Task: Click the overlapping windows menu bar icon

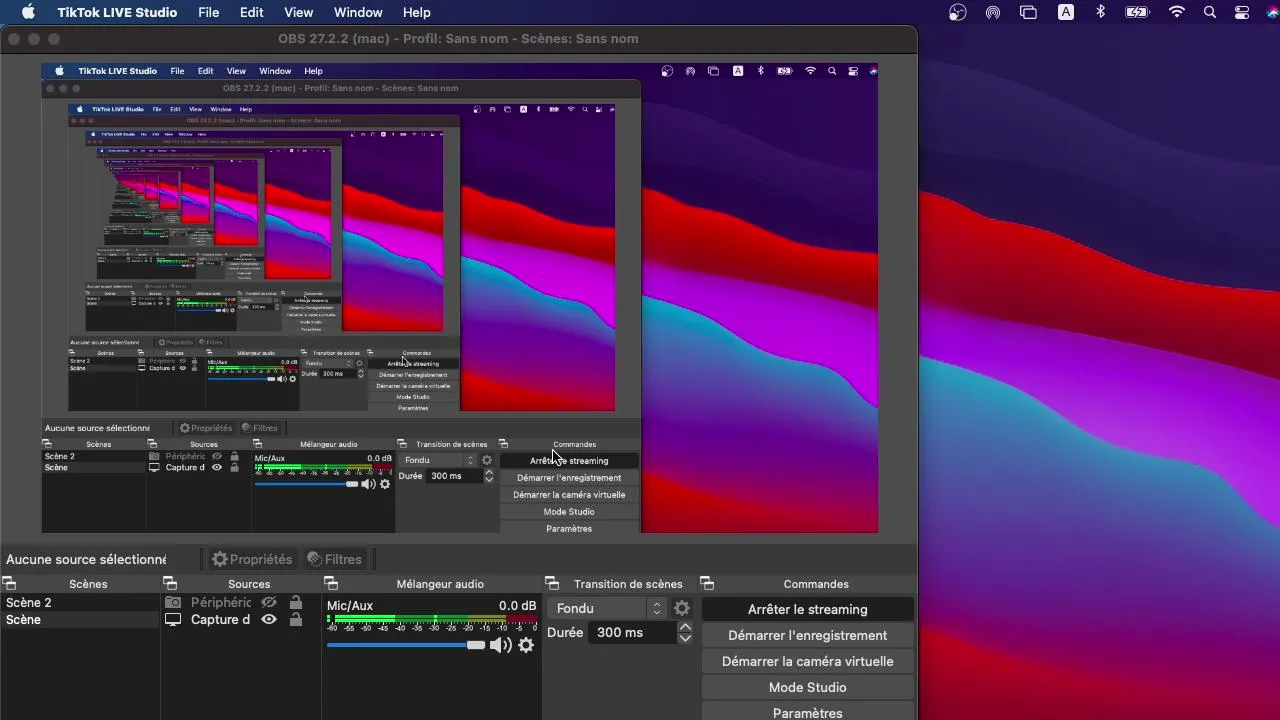Action: click(1028, 12)
